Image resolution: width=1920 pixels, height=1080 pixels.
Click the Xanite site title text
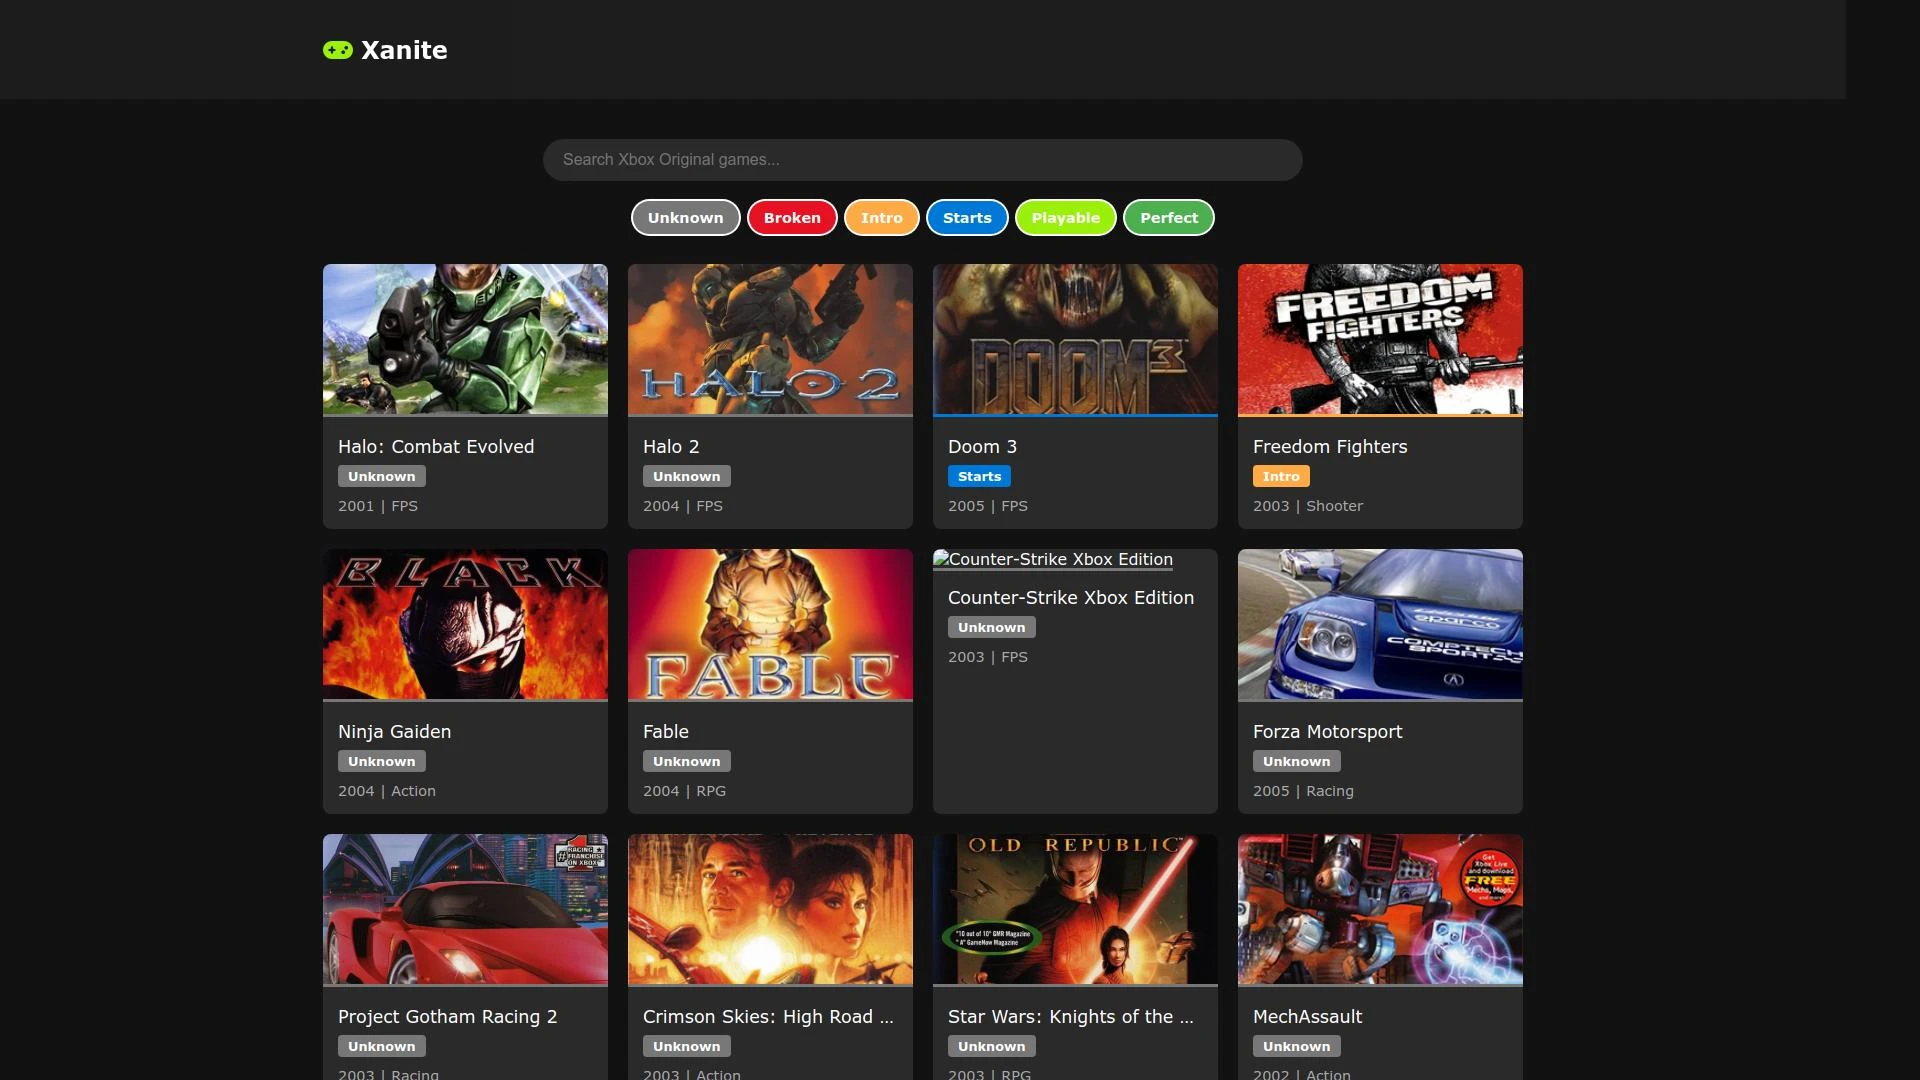point(404,50)
